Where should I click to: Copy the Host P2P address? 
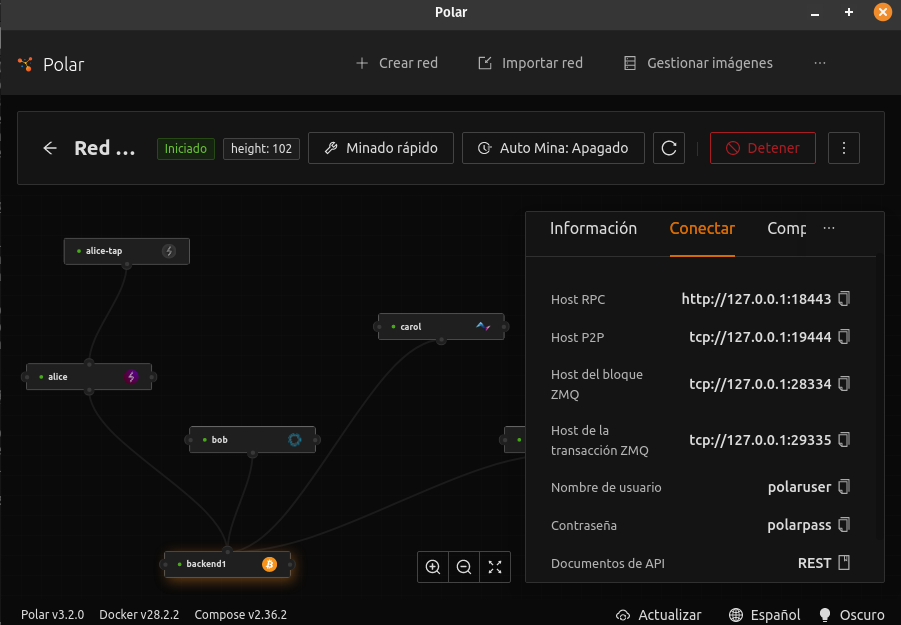click(x=844, y=337)
